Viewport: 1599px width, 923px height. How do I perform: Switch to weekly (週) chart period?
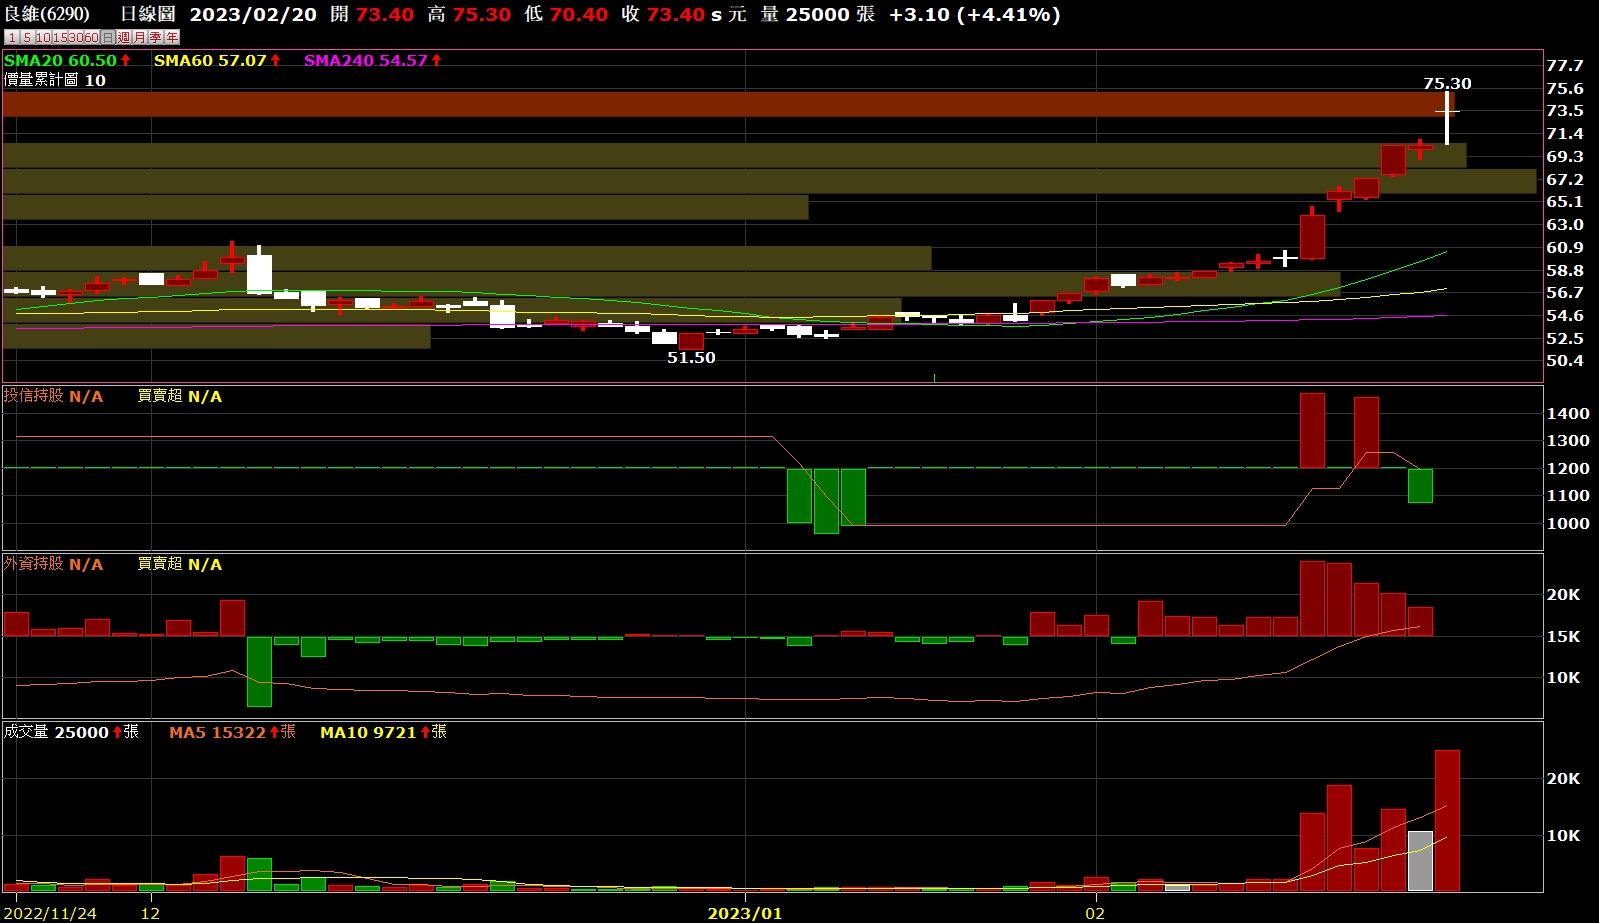point(124,37)
